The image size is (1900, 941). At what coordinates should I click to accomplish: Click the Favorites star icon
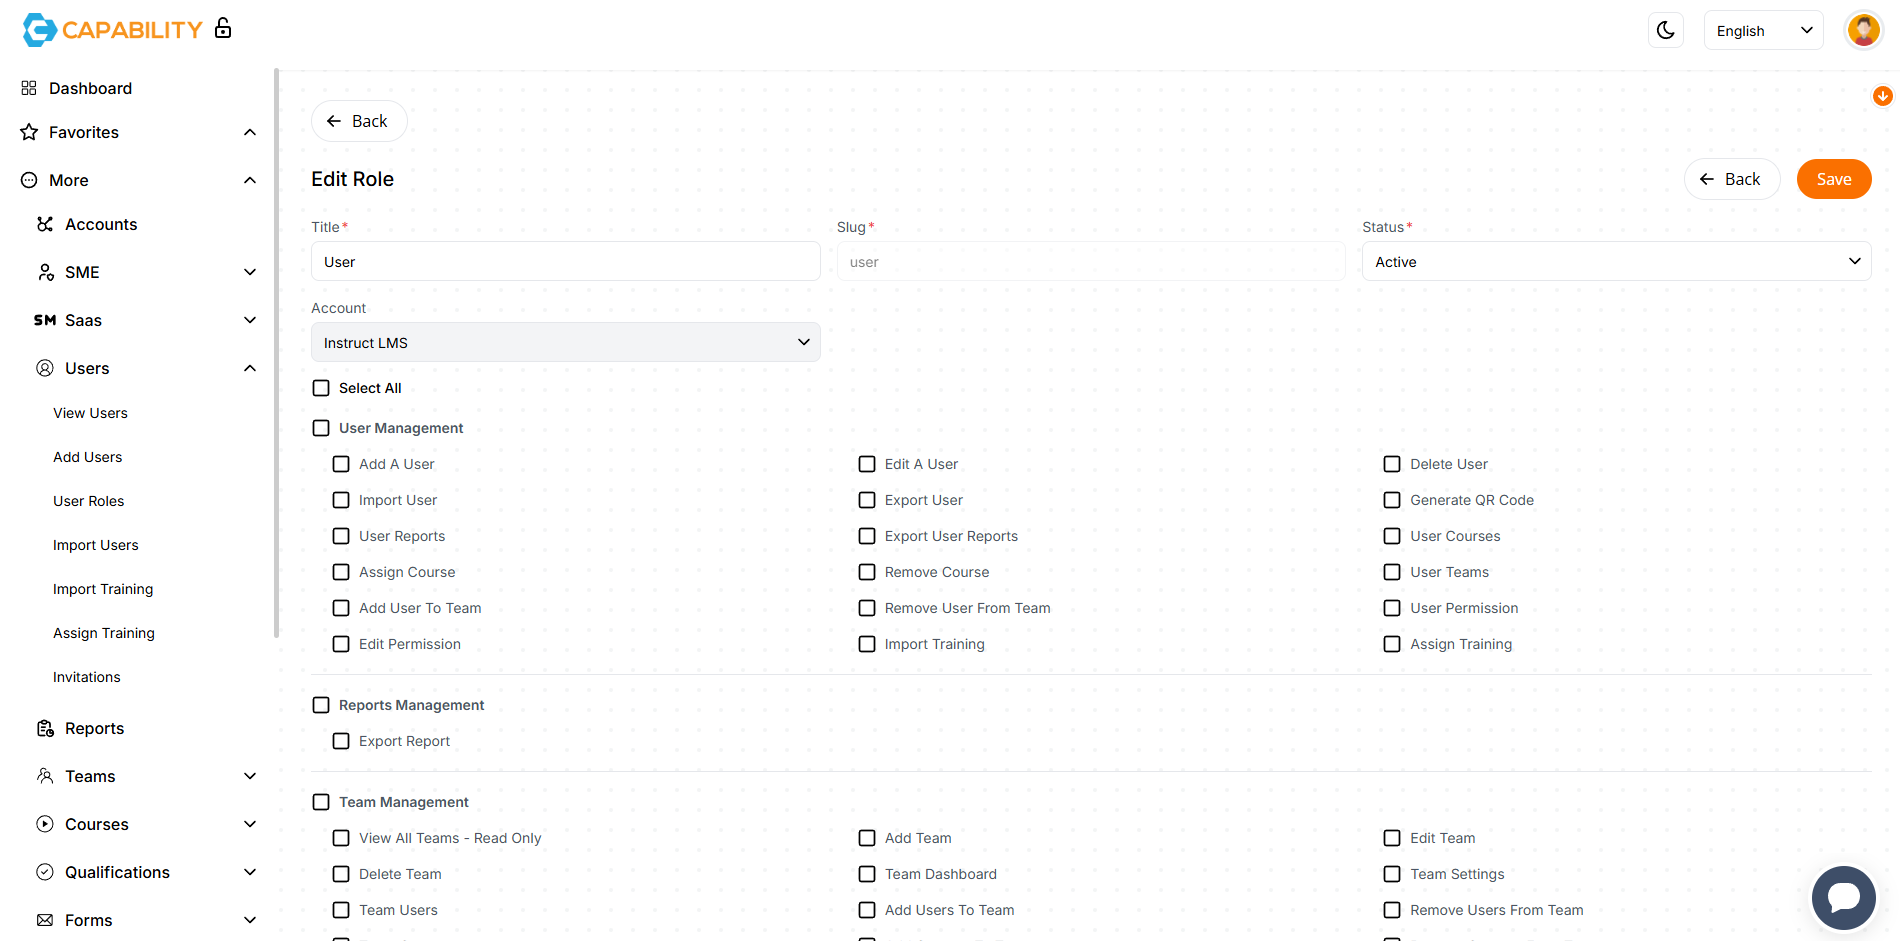pyautogui.click(x=29, y=132)
